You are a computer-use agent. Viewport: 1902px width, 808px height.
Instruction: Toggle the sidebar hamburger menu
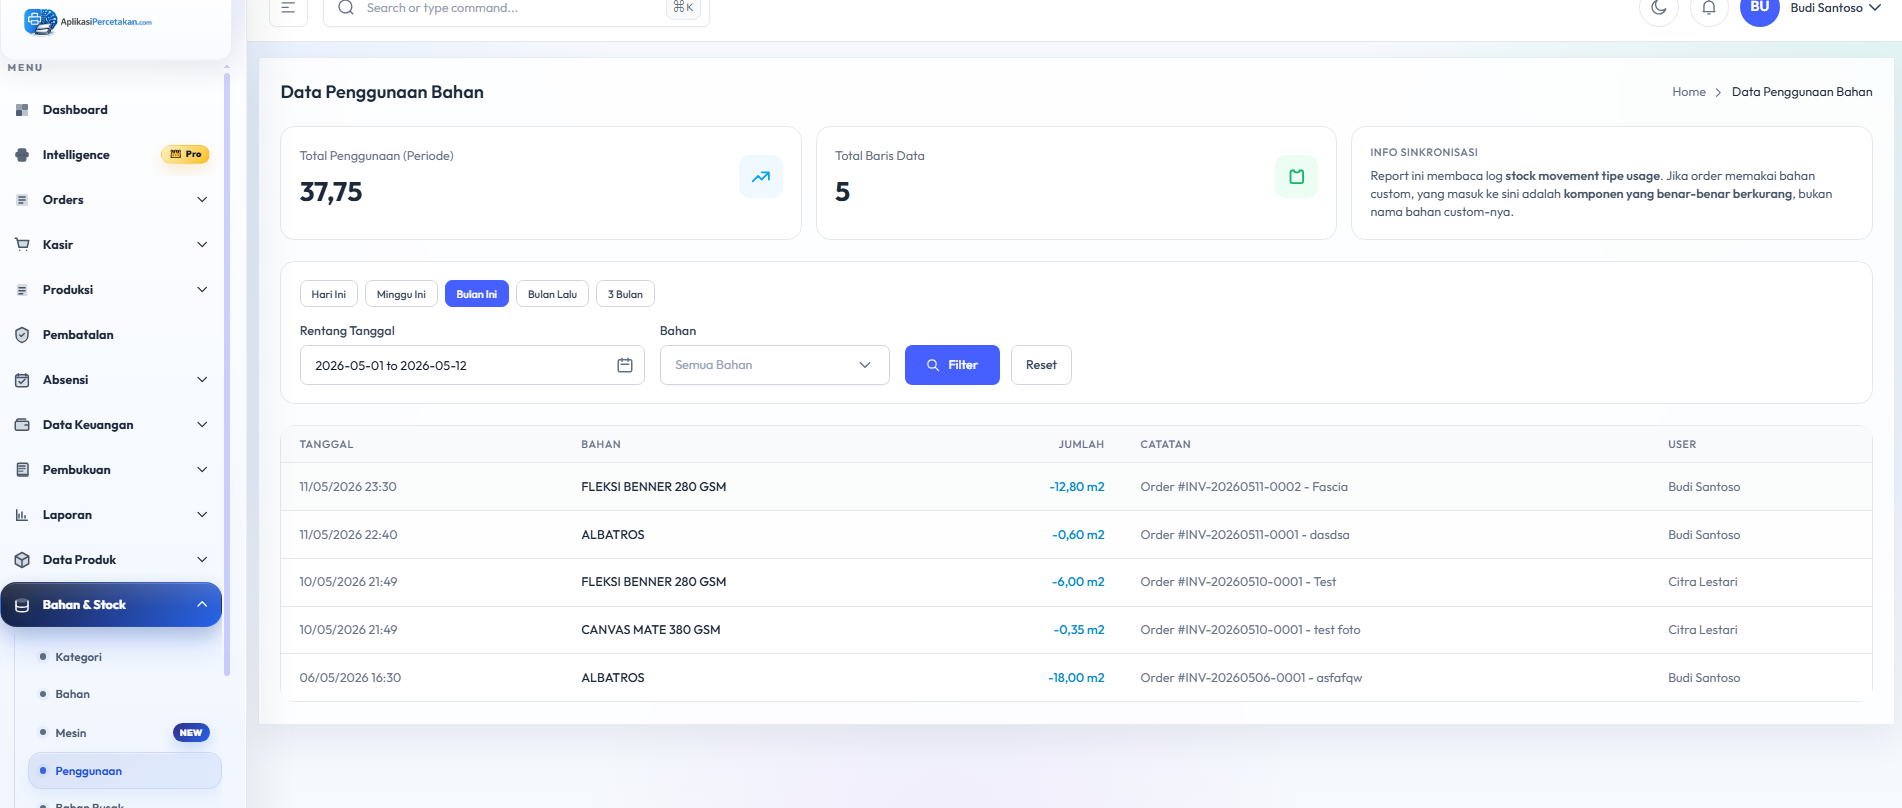tap(288, 8)
